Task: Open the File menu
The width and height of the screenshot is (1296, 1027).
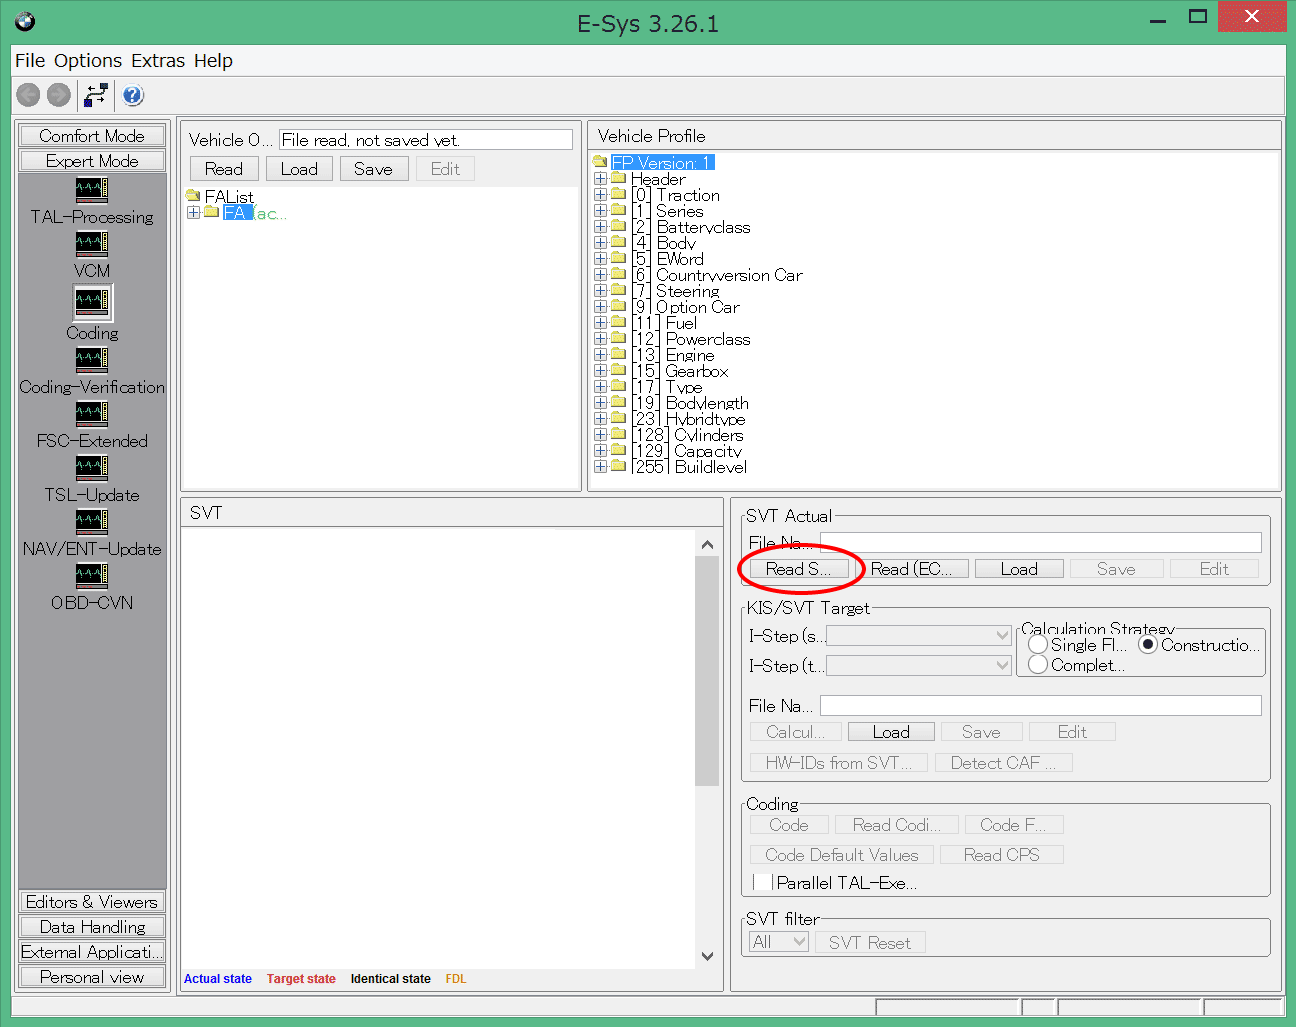Action: point(30,60)
